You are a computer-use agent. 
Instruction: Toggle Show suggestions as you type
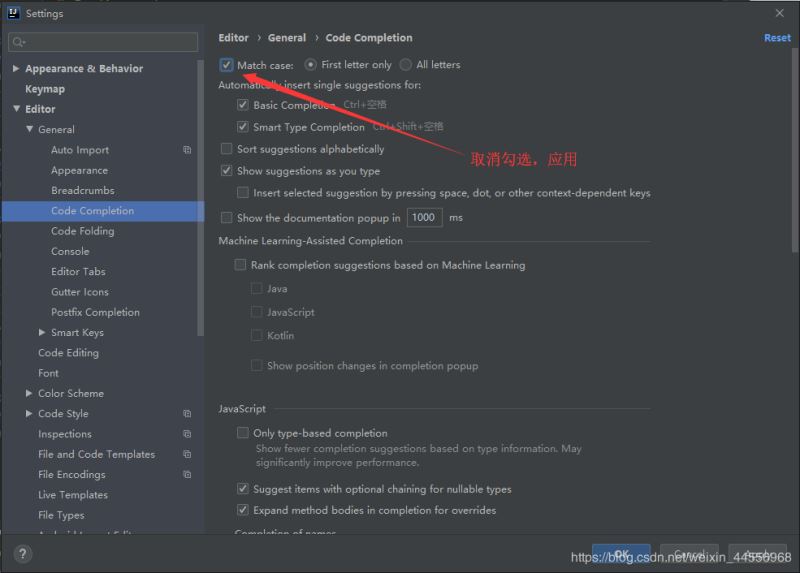tap(227, 170)
